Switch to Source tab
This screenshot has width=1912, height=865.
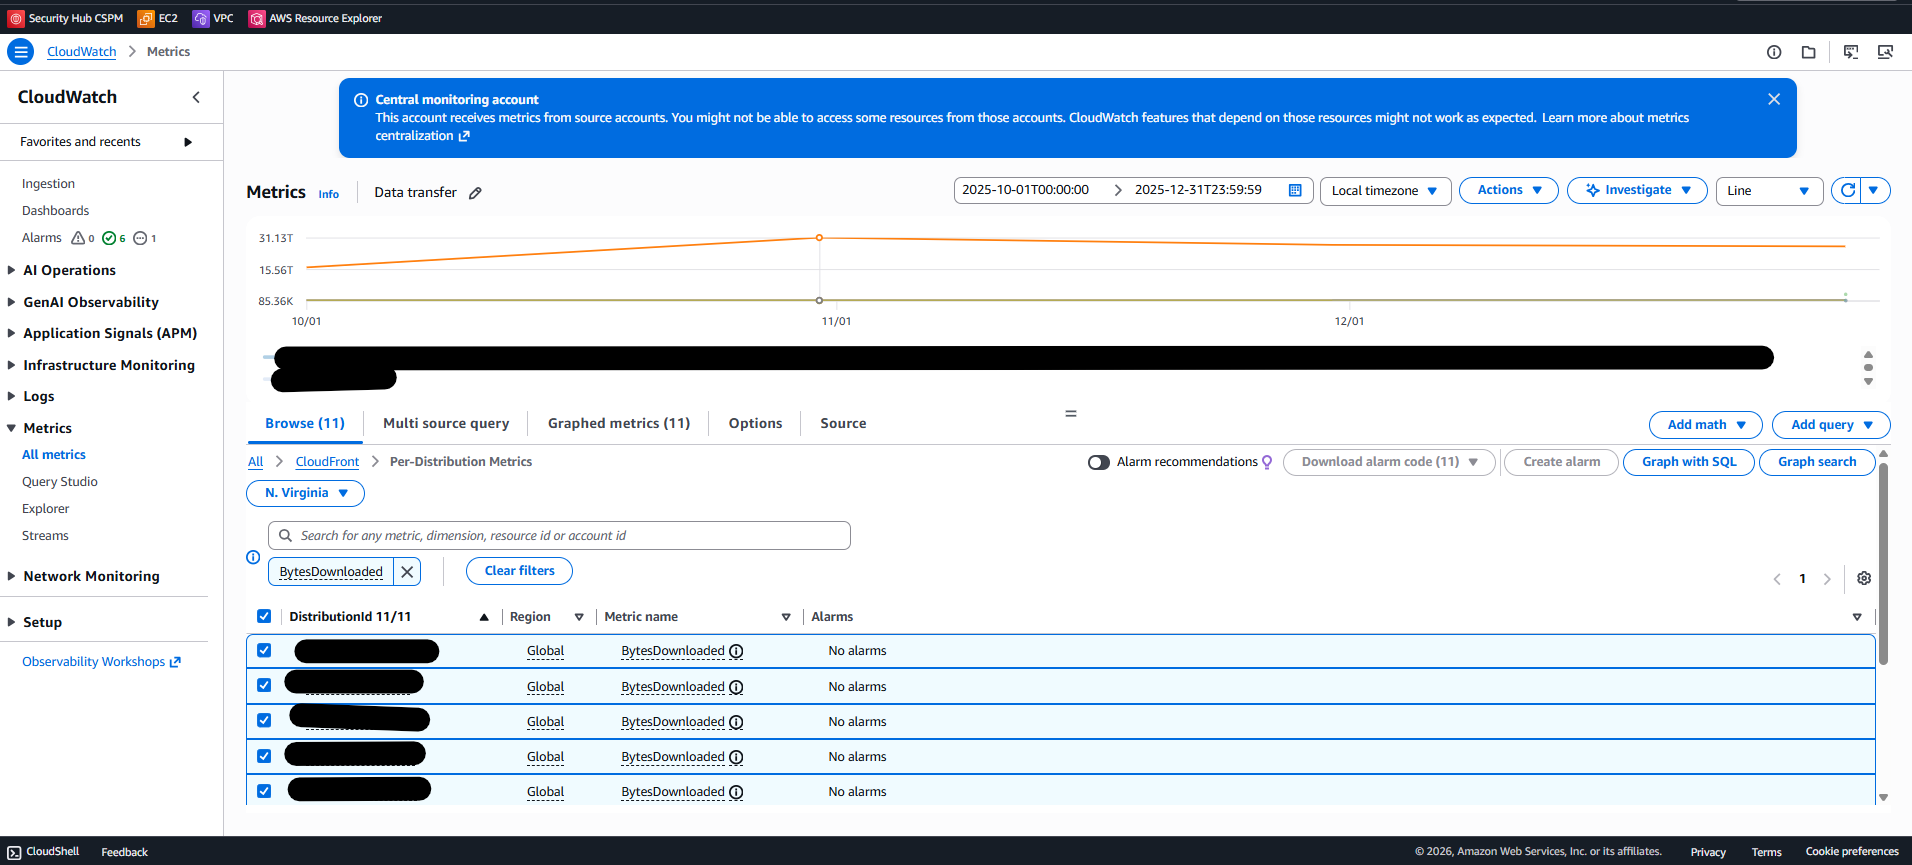pos(843,423)
